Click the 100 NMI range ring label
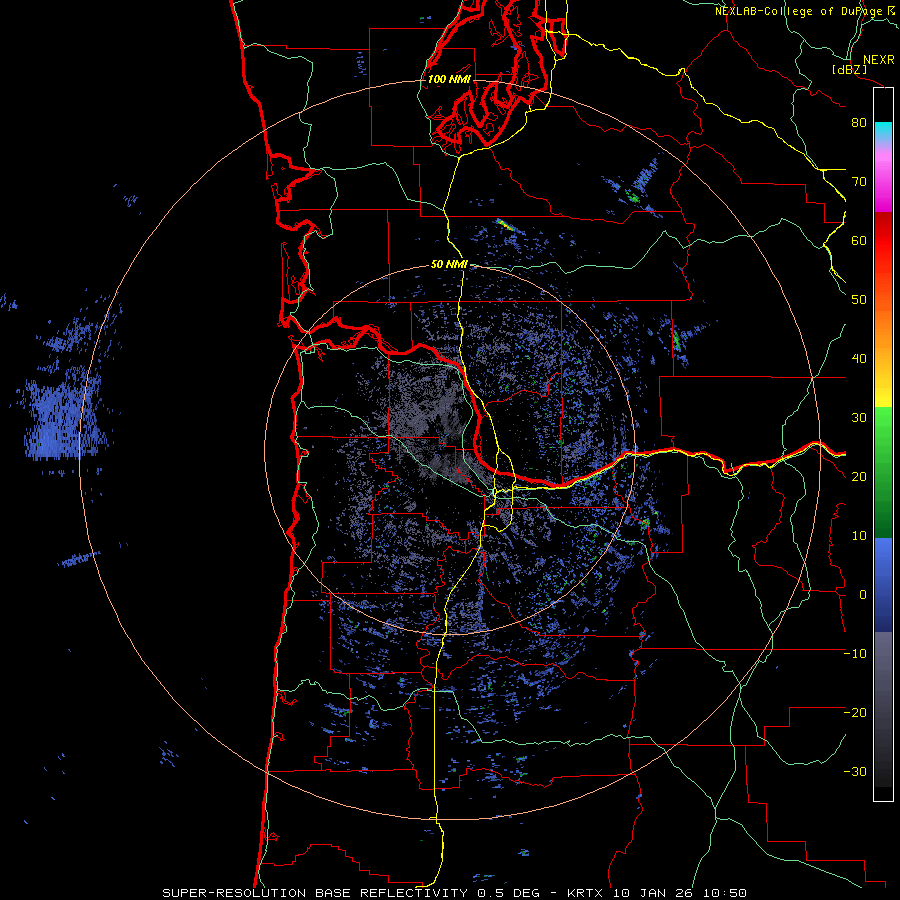 pos(449,79)
